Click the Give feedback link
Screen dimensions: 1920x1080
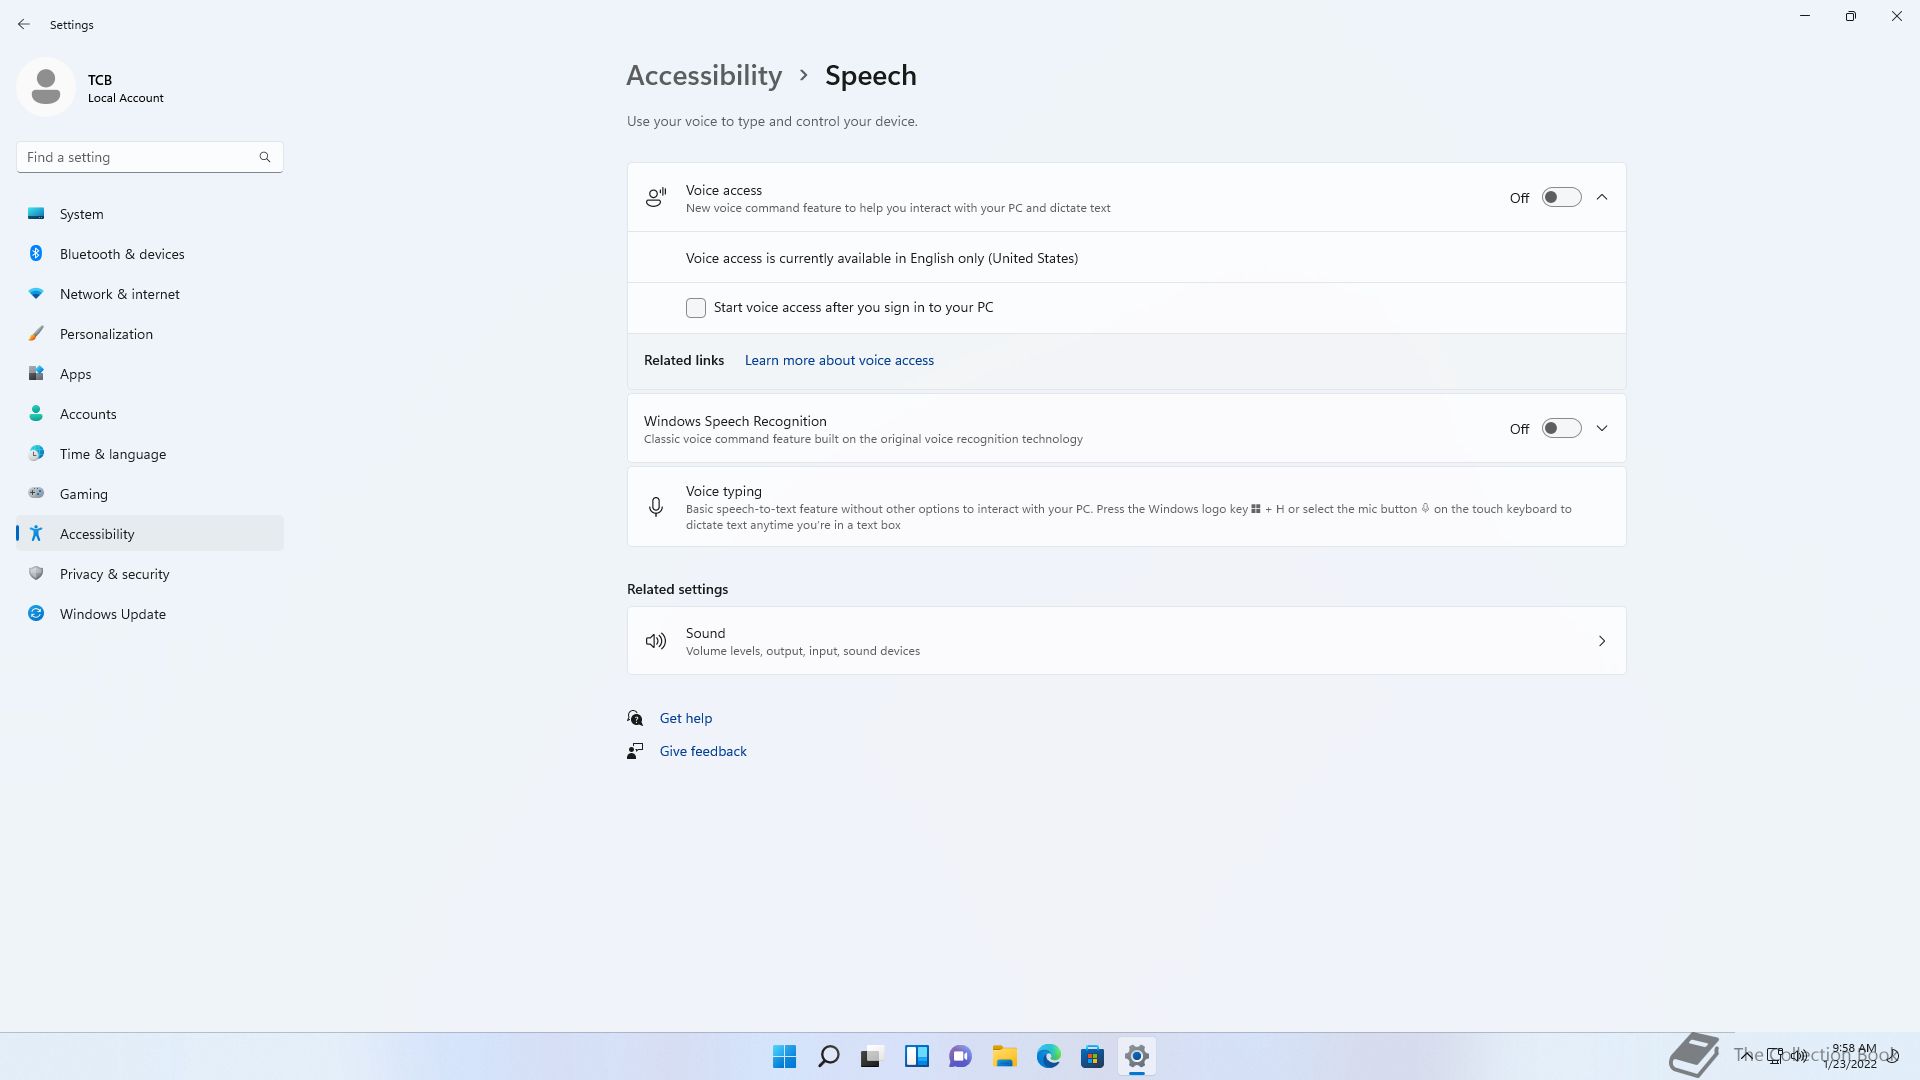click(x=703, y=751)
